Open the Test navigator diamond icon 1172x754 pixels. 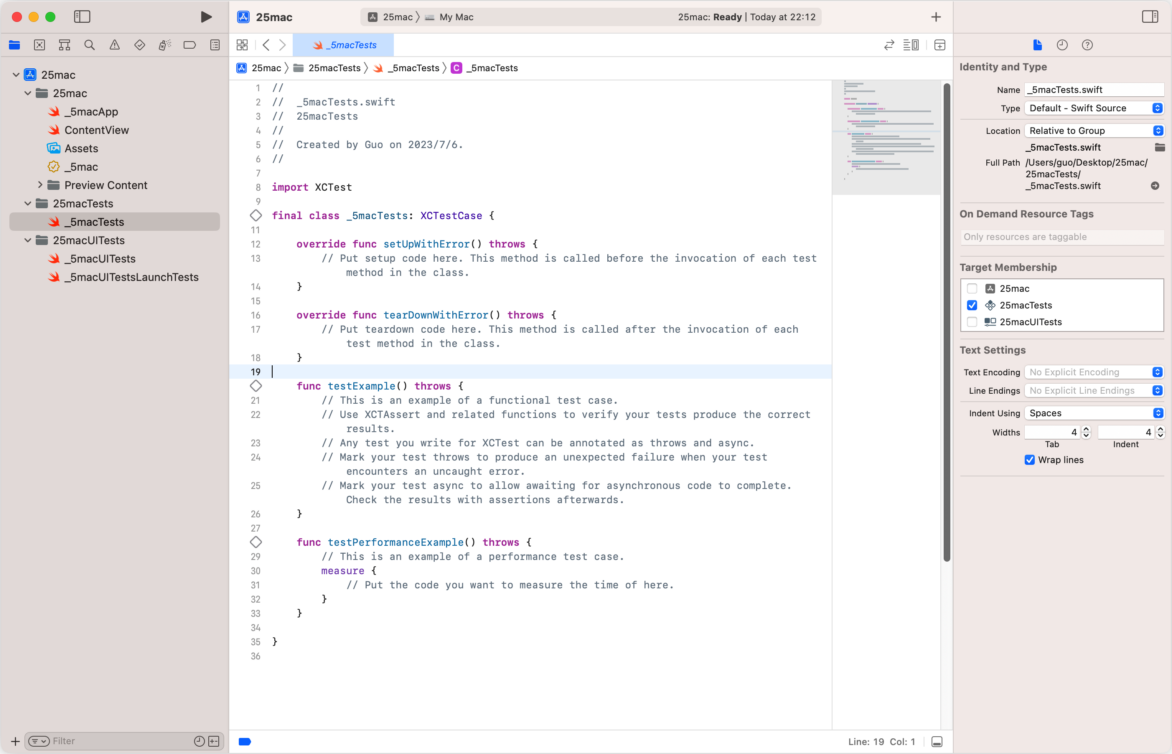tap(140, 45)
